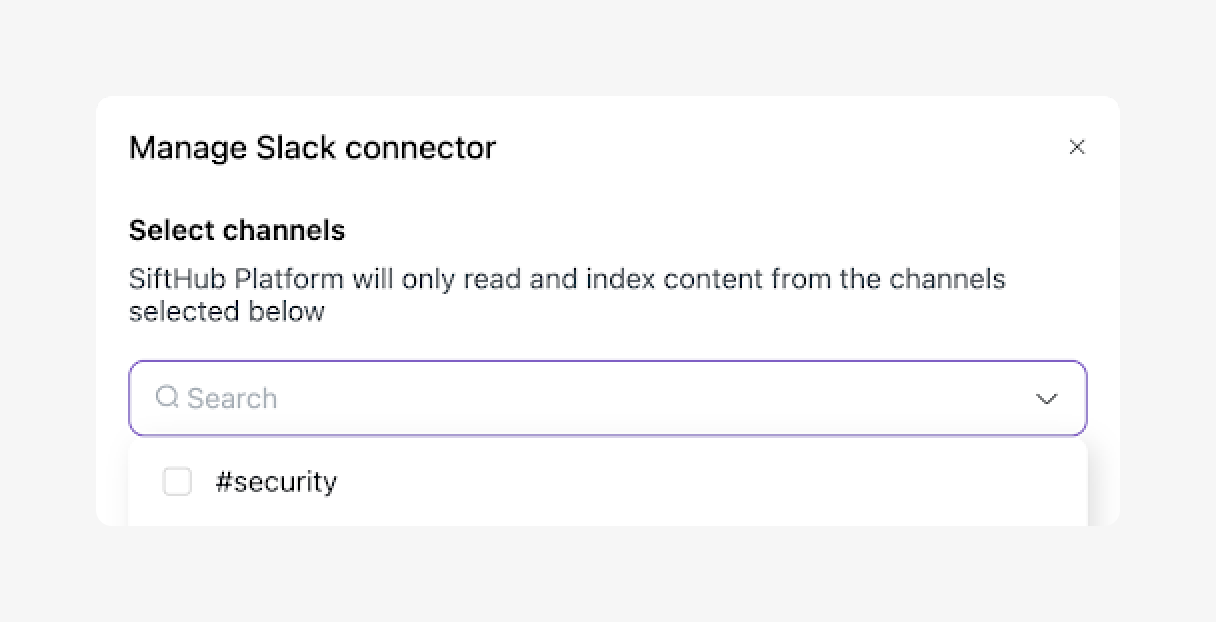Click the "Select channels" heading
This screenshot has height=622, width=1216.
coord(237,230)
